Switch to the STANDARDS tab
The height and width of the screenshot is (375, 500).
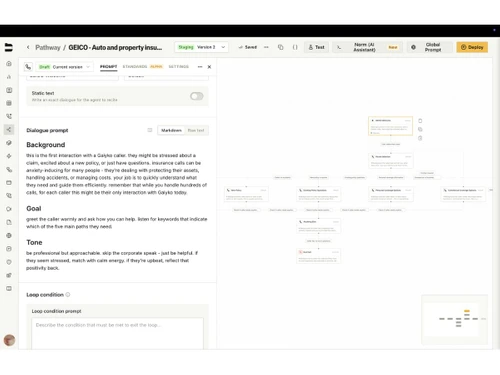(x=135, y=67)
